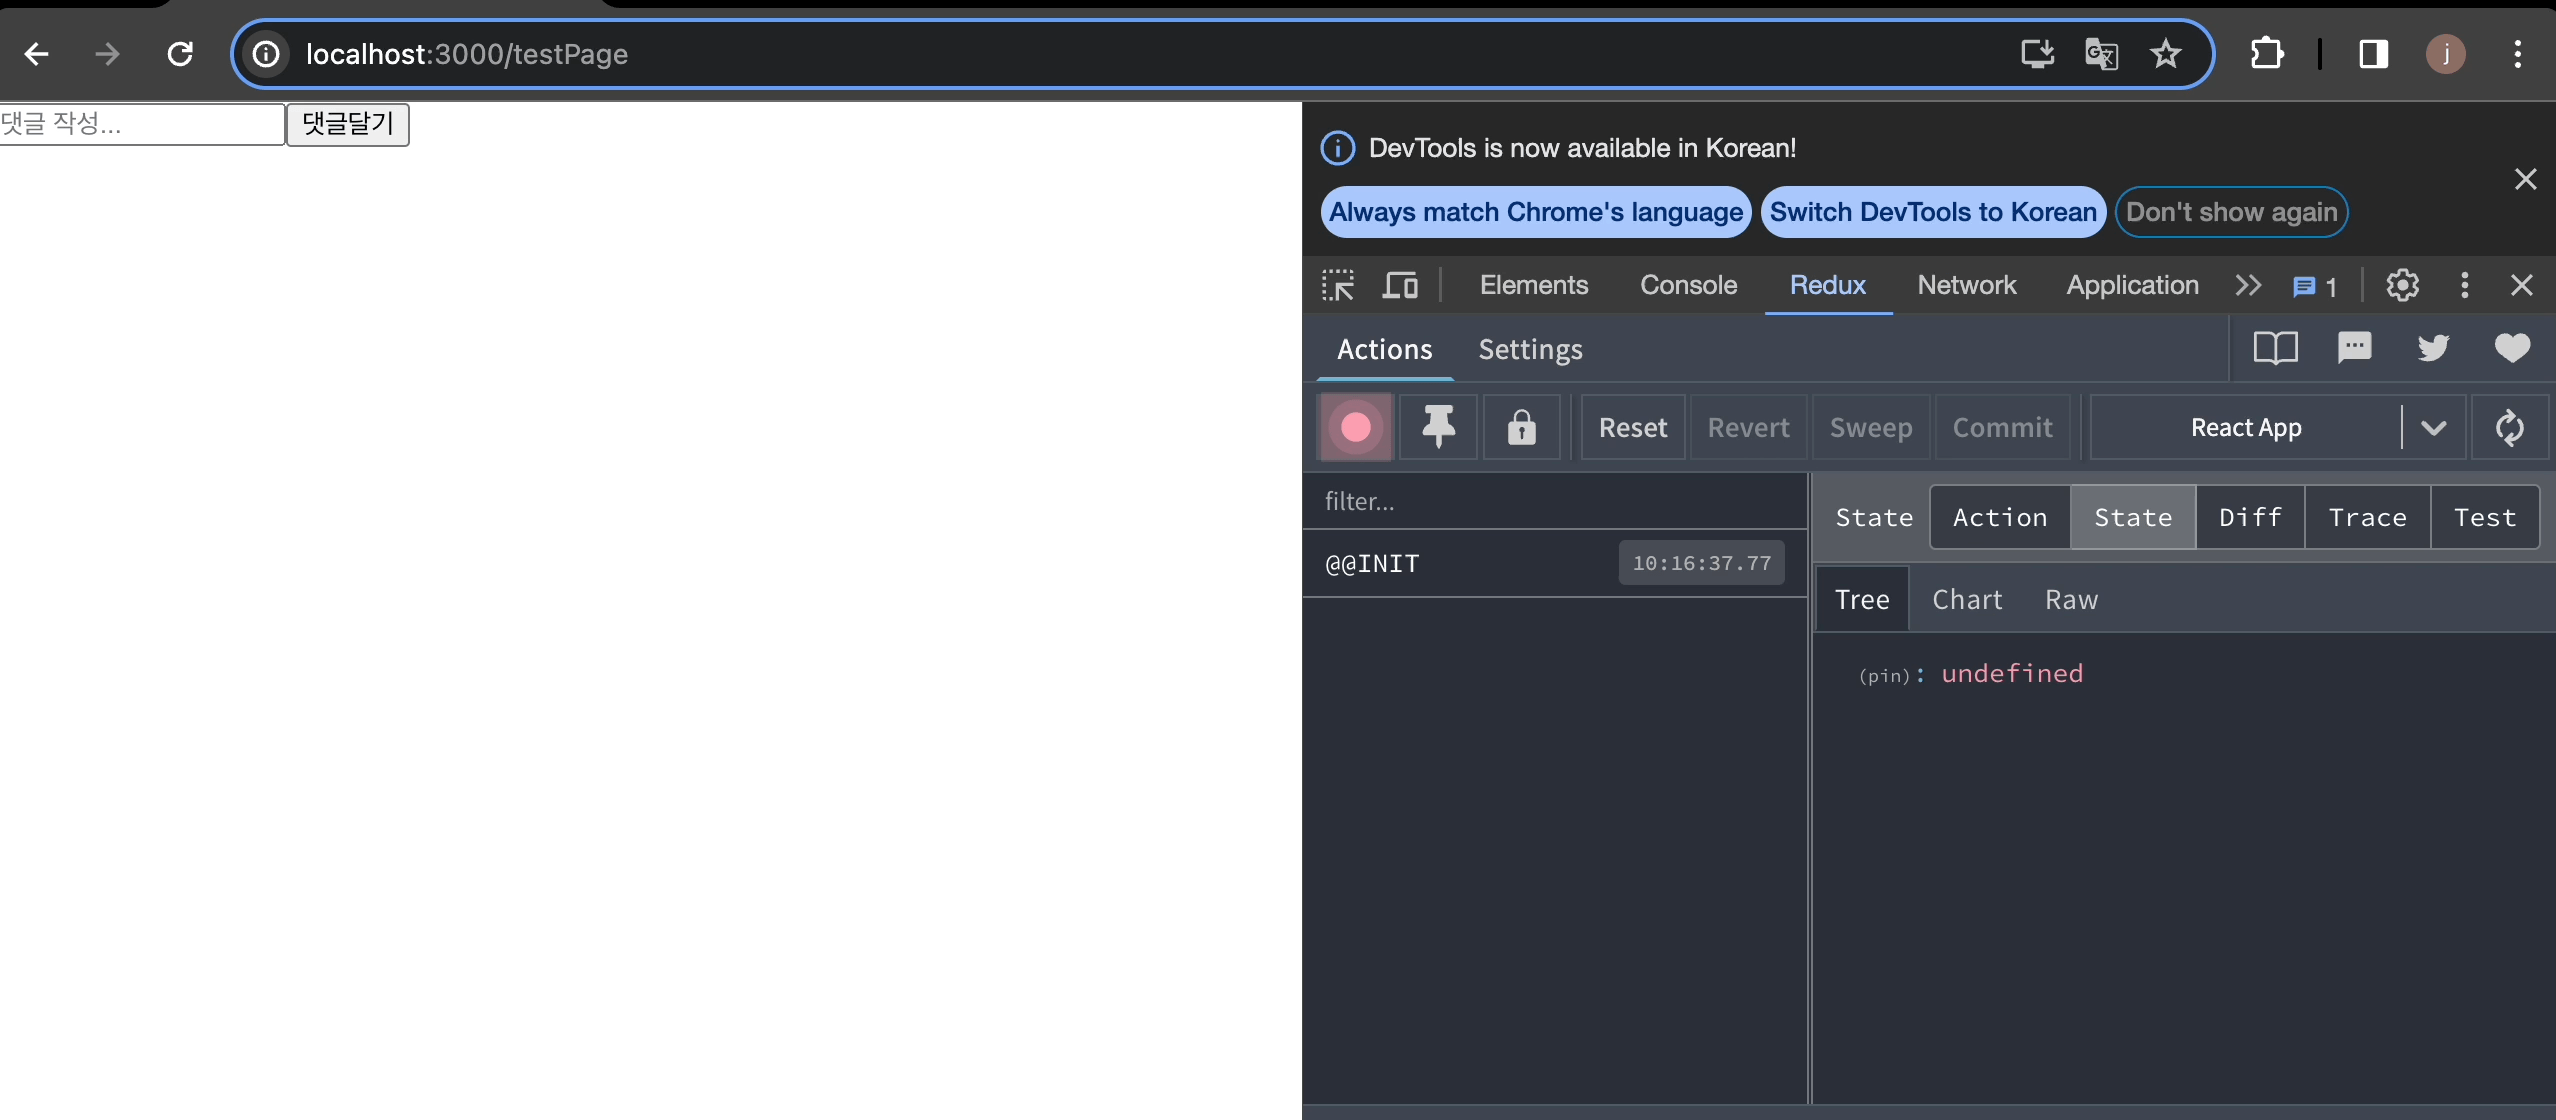2556x1120 pixels.
Task: Click the 댓글 작성 comment input field
Action: pyautogui.click(x=142, y=124)
